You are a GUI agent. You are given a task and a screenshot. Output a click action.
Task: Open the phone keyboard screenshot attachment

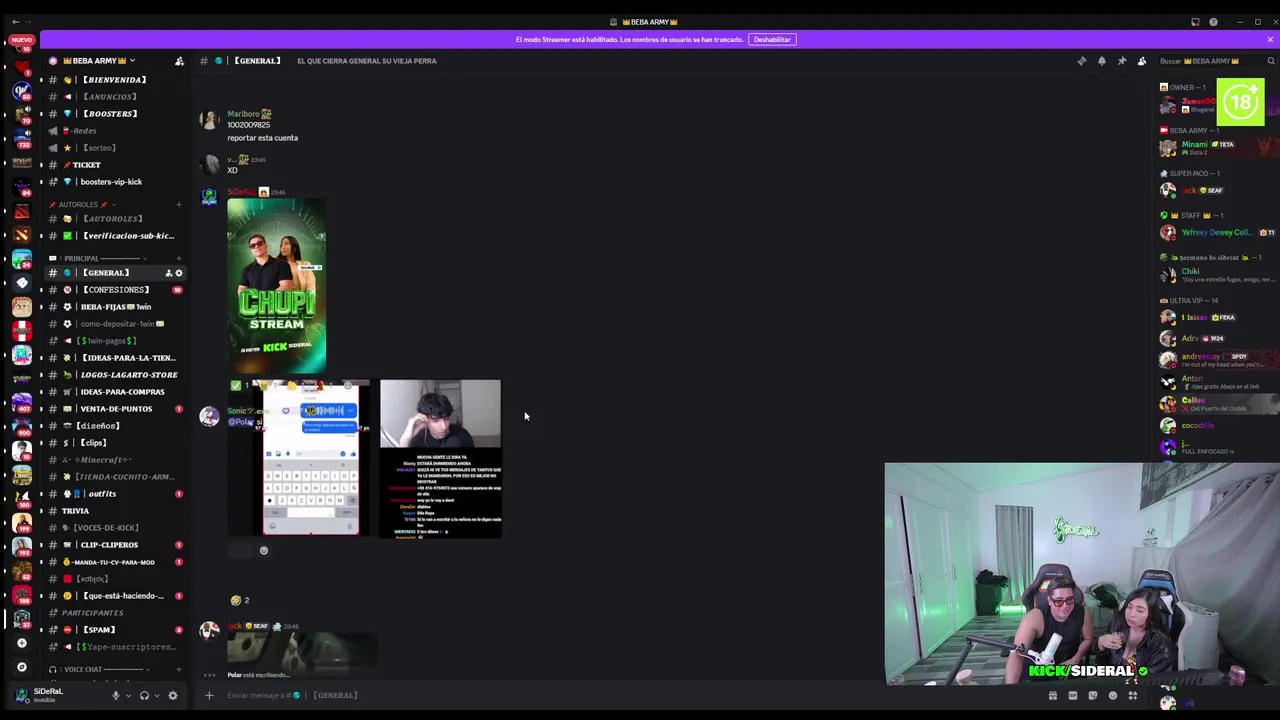311,459
